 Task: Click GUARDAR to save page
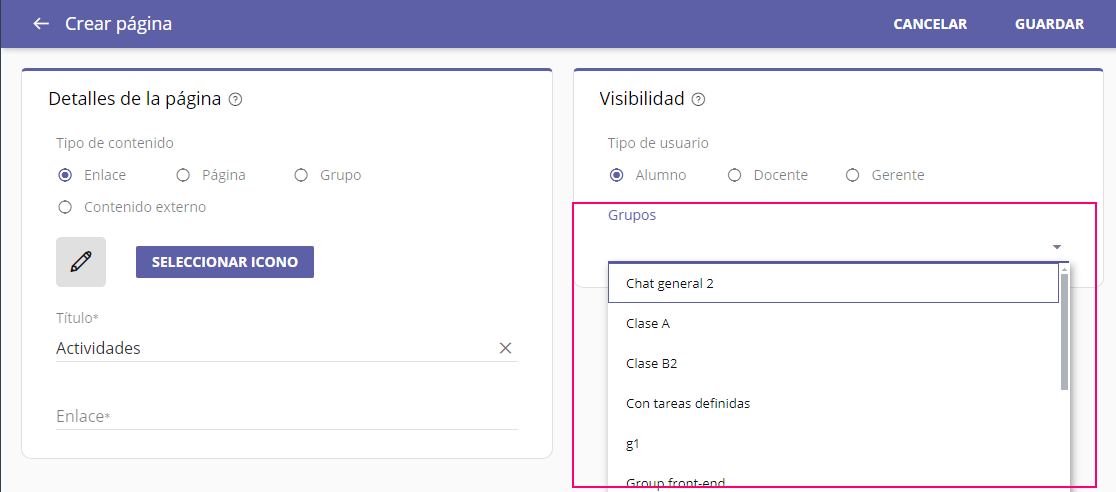(1049, 24)
